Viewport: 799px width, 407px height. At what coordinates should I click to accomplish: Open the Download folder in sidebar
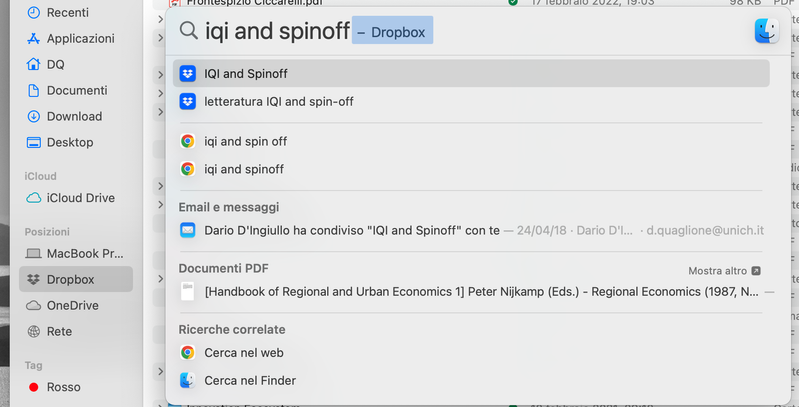click(74, 116)
